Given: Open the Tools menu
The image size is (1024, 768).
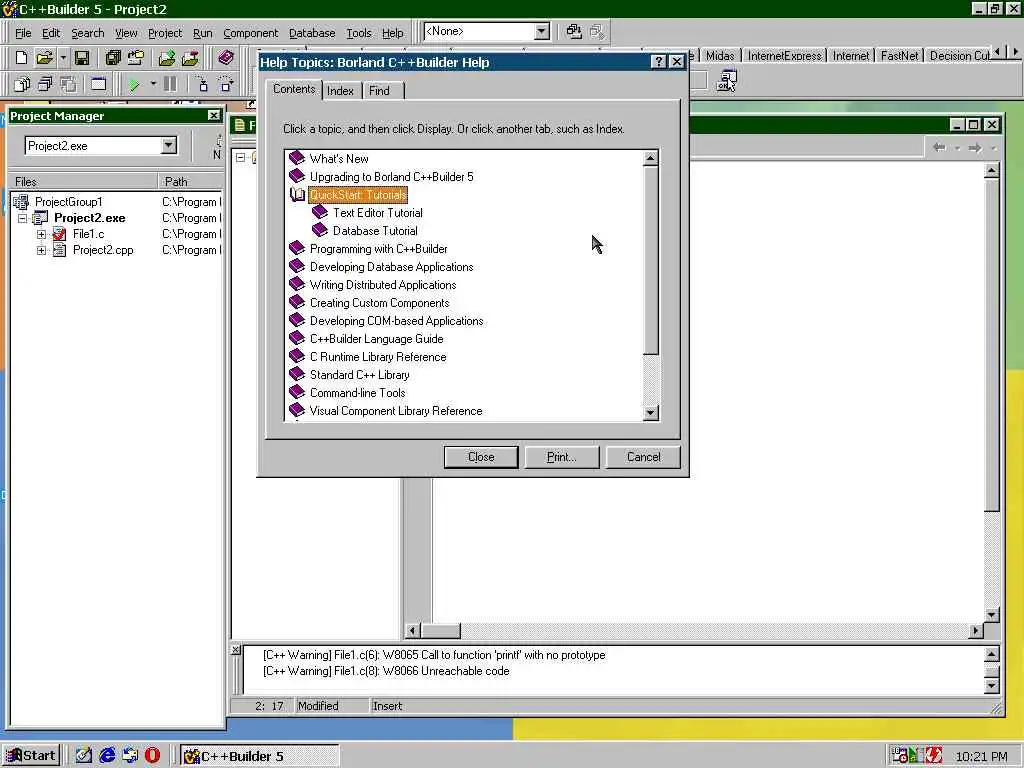Looking at the screenshot, I should click(x=359, y=33).
